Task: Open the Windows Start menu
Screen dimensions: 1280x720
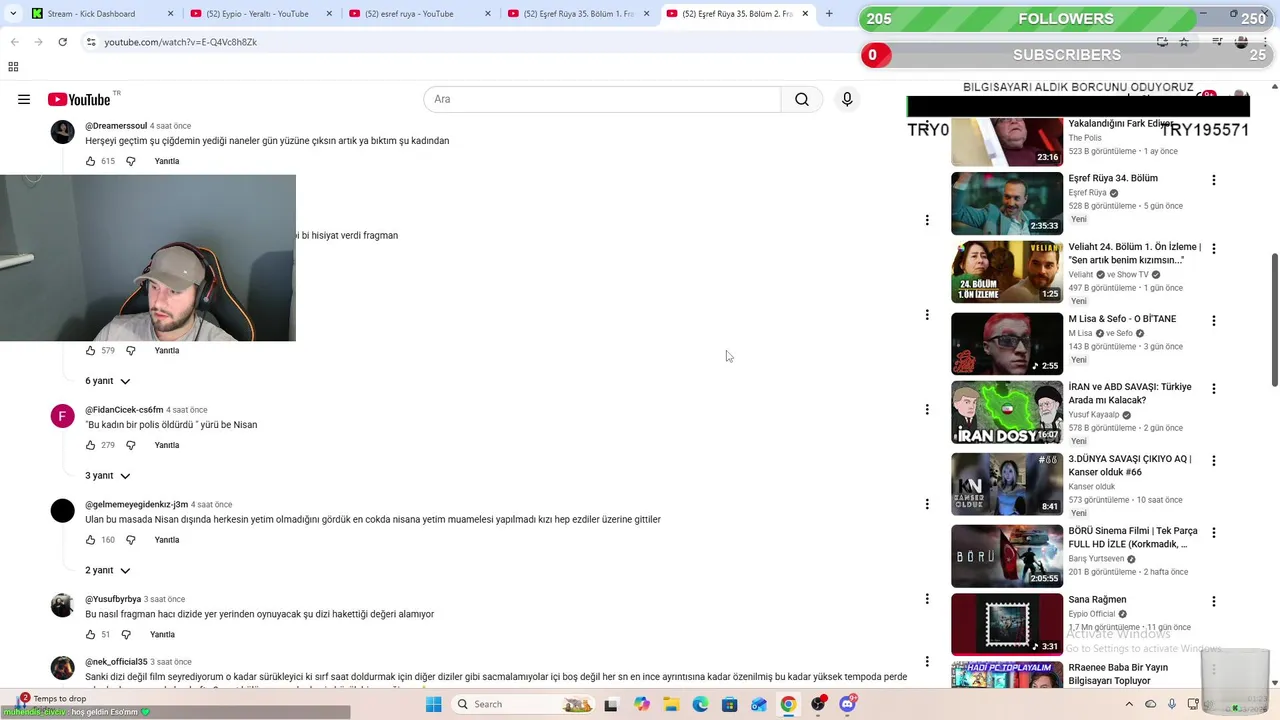Action: [x=433, y=704]
